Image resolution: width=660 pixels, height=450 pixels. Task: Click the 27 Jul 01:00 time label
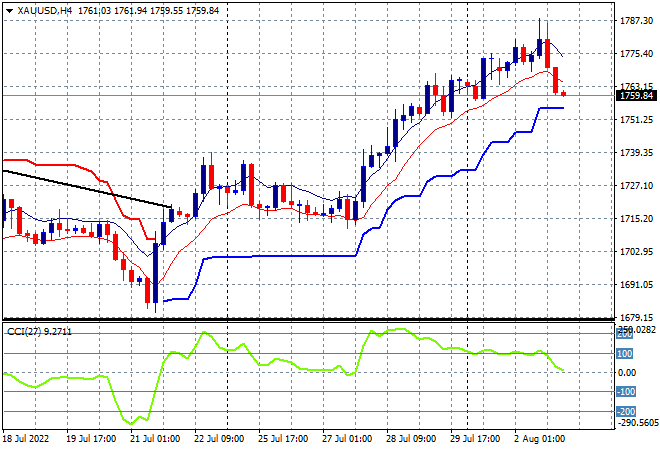pos(347,439)
